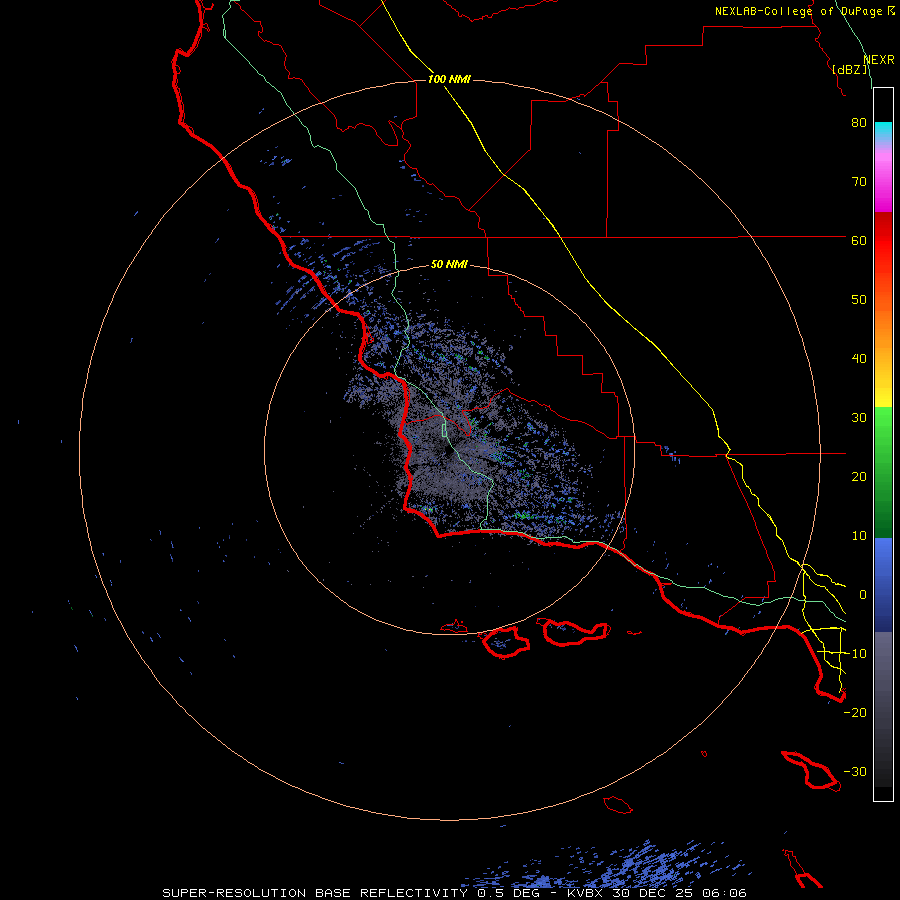Click the 80 dBZ value on the scale

859,123
